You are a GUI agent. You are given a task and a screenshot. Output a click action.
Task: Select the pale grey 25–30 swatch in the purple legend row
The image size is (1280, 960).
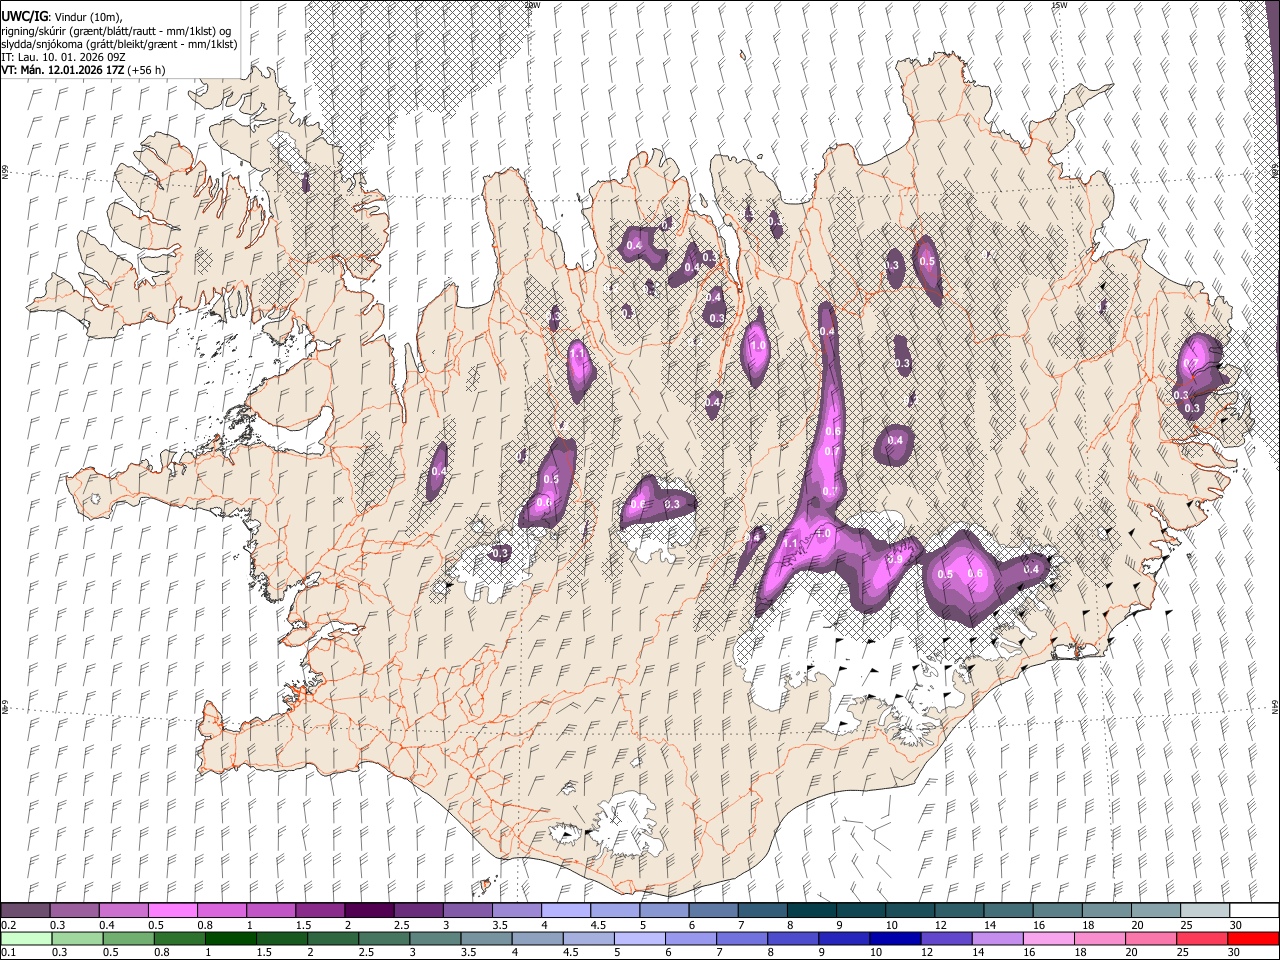1205,910
